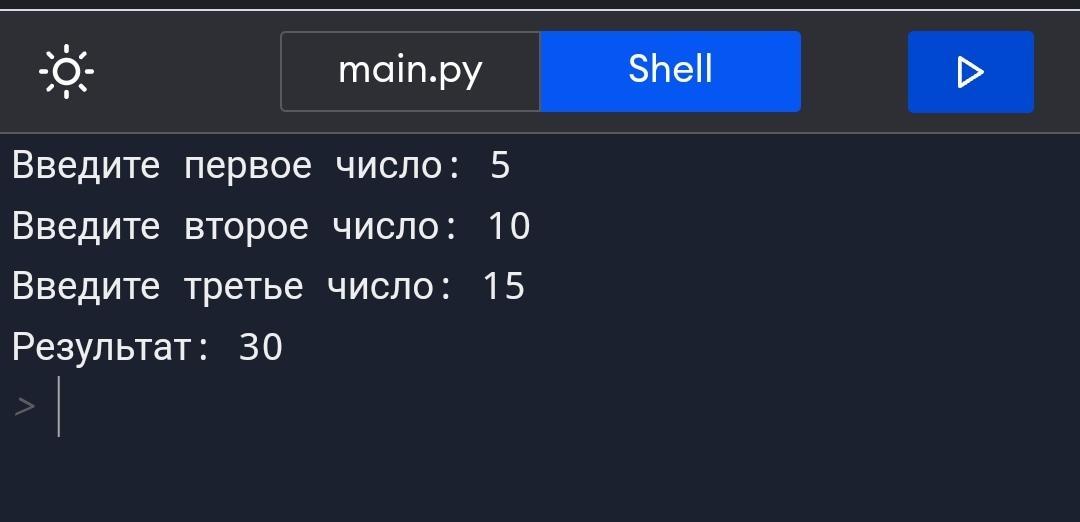This screenshot has height=522, width=1080.
Task: Switch to the main.py tab
Action: (410, 71)
